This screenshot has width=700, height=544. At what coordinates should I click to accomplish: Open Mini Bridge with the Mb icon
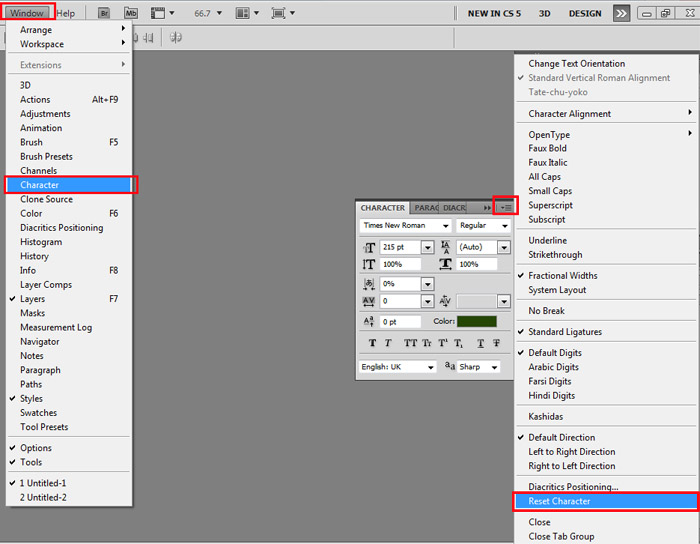pyautogui.click(x=131, y=13)
